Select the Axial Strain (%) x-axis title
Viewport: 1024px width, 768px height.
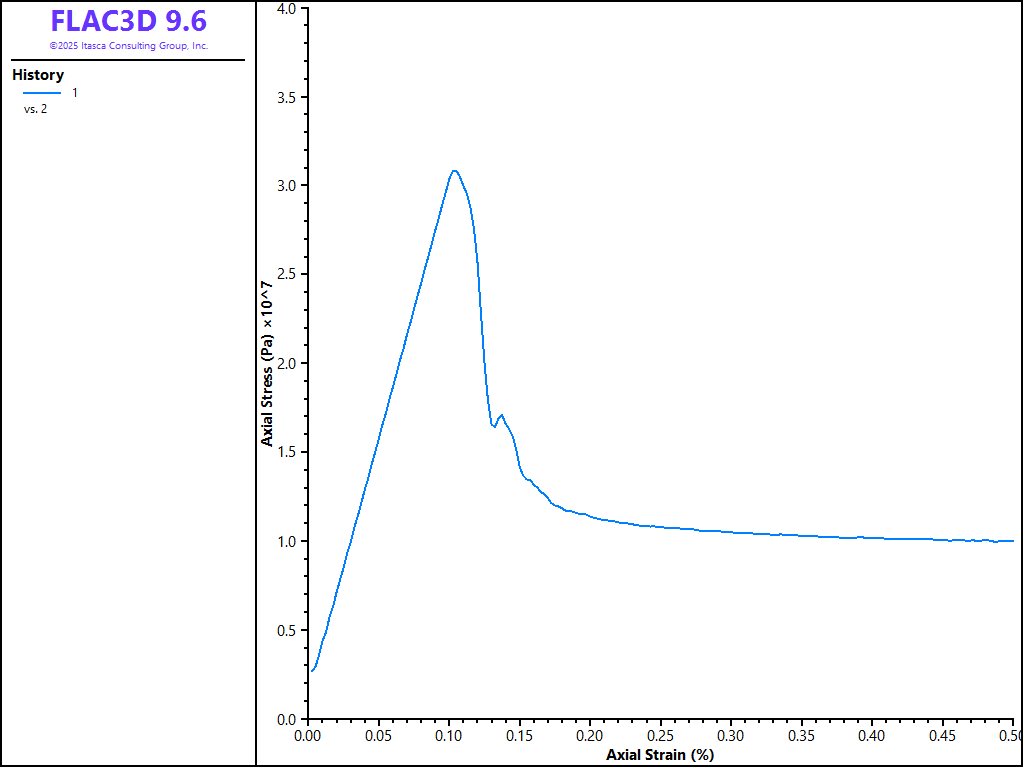coord(660,755)
